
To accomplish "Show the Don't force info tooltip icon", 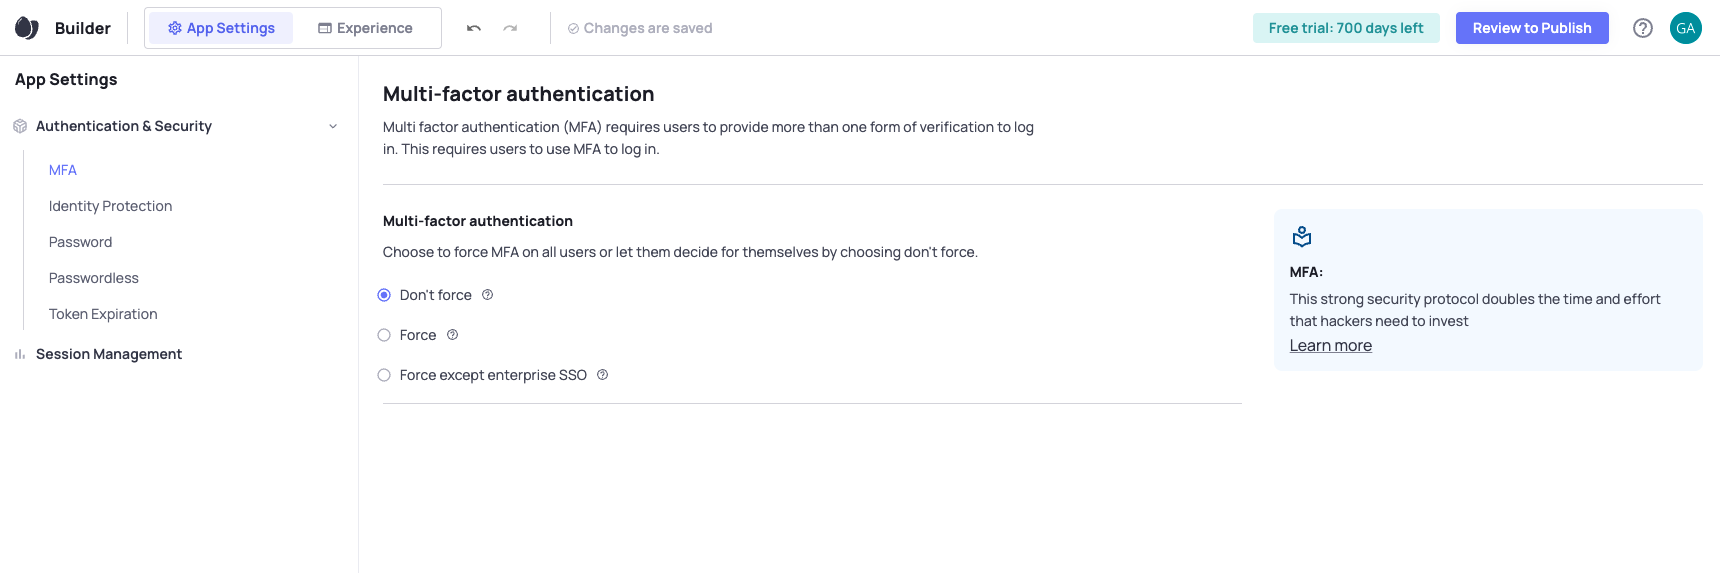I will tap(488, 295).
